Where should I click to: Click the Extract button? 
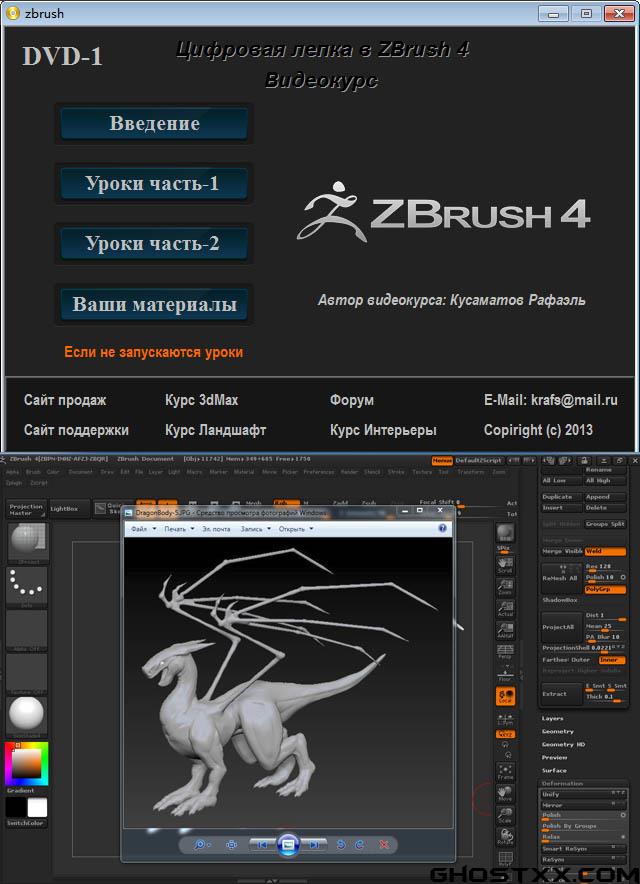[561, 694]
